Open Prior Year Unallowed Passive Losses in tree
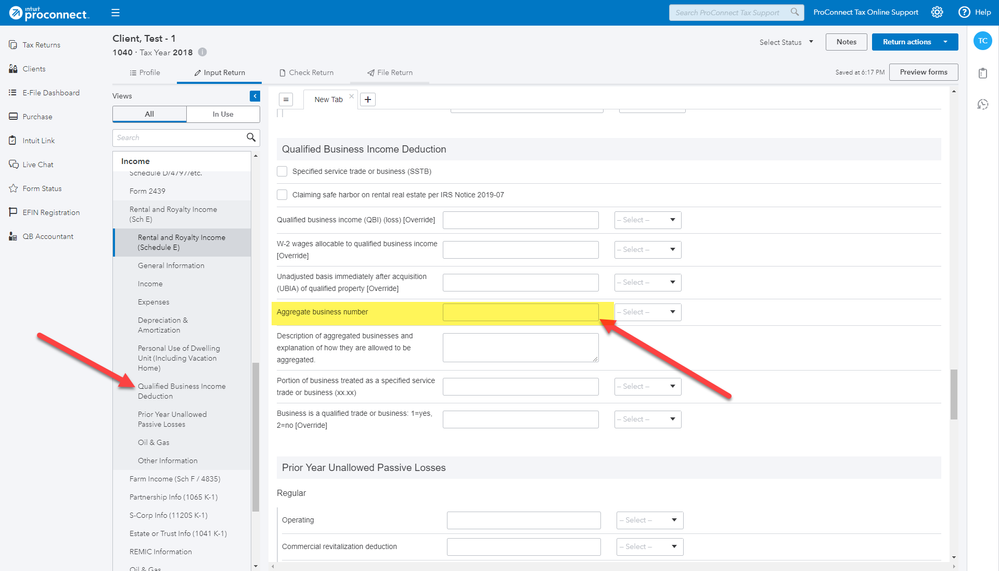This screenshot has height=571, width=999. click(x=172, y=419)
